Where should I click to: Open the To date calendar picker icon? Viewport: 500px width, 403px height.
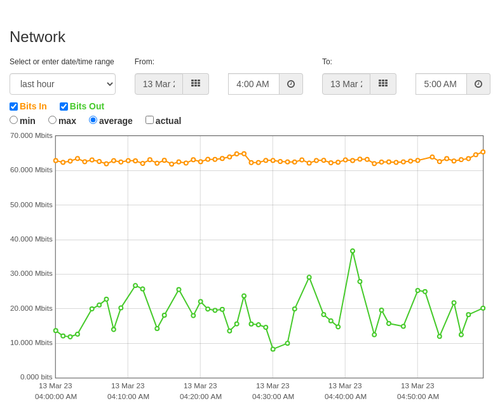pos(383,84)
